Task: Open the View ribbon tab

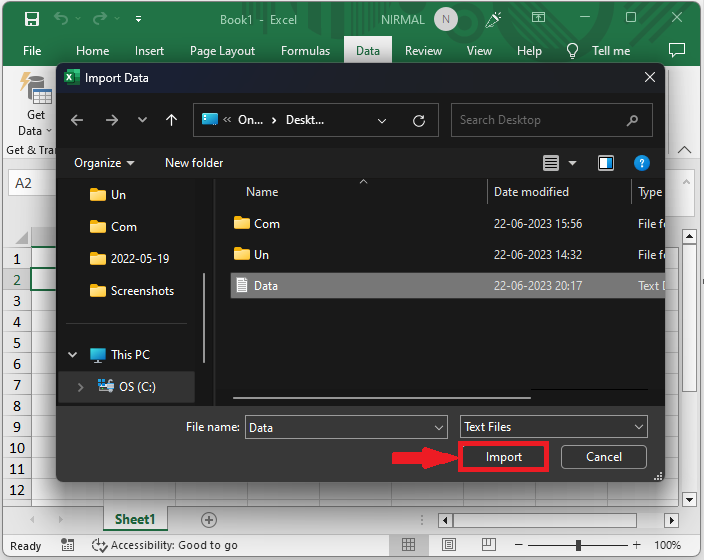Action: pyautogui.click(x=479, y=51)
